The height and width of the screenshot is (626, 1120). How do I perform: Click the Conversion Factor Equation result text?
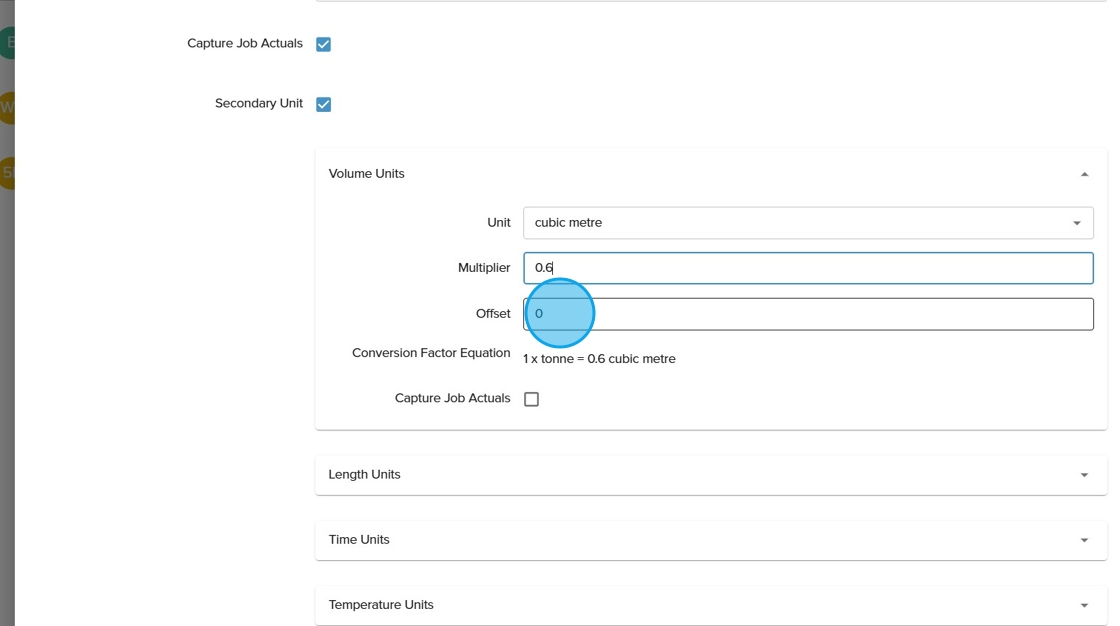pyautogui.click(x=599, y=359)
